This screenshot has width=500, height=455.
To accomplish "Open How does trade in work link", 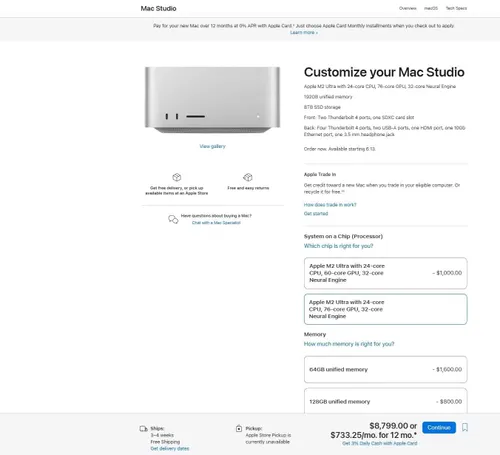I will [x=330, y=205].
